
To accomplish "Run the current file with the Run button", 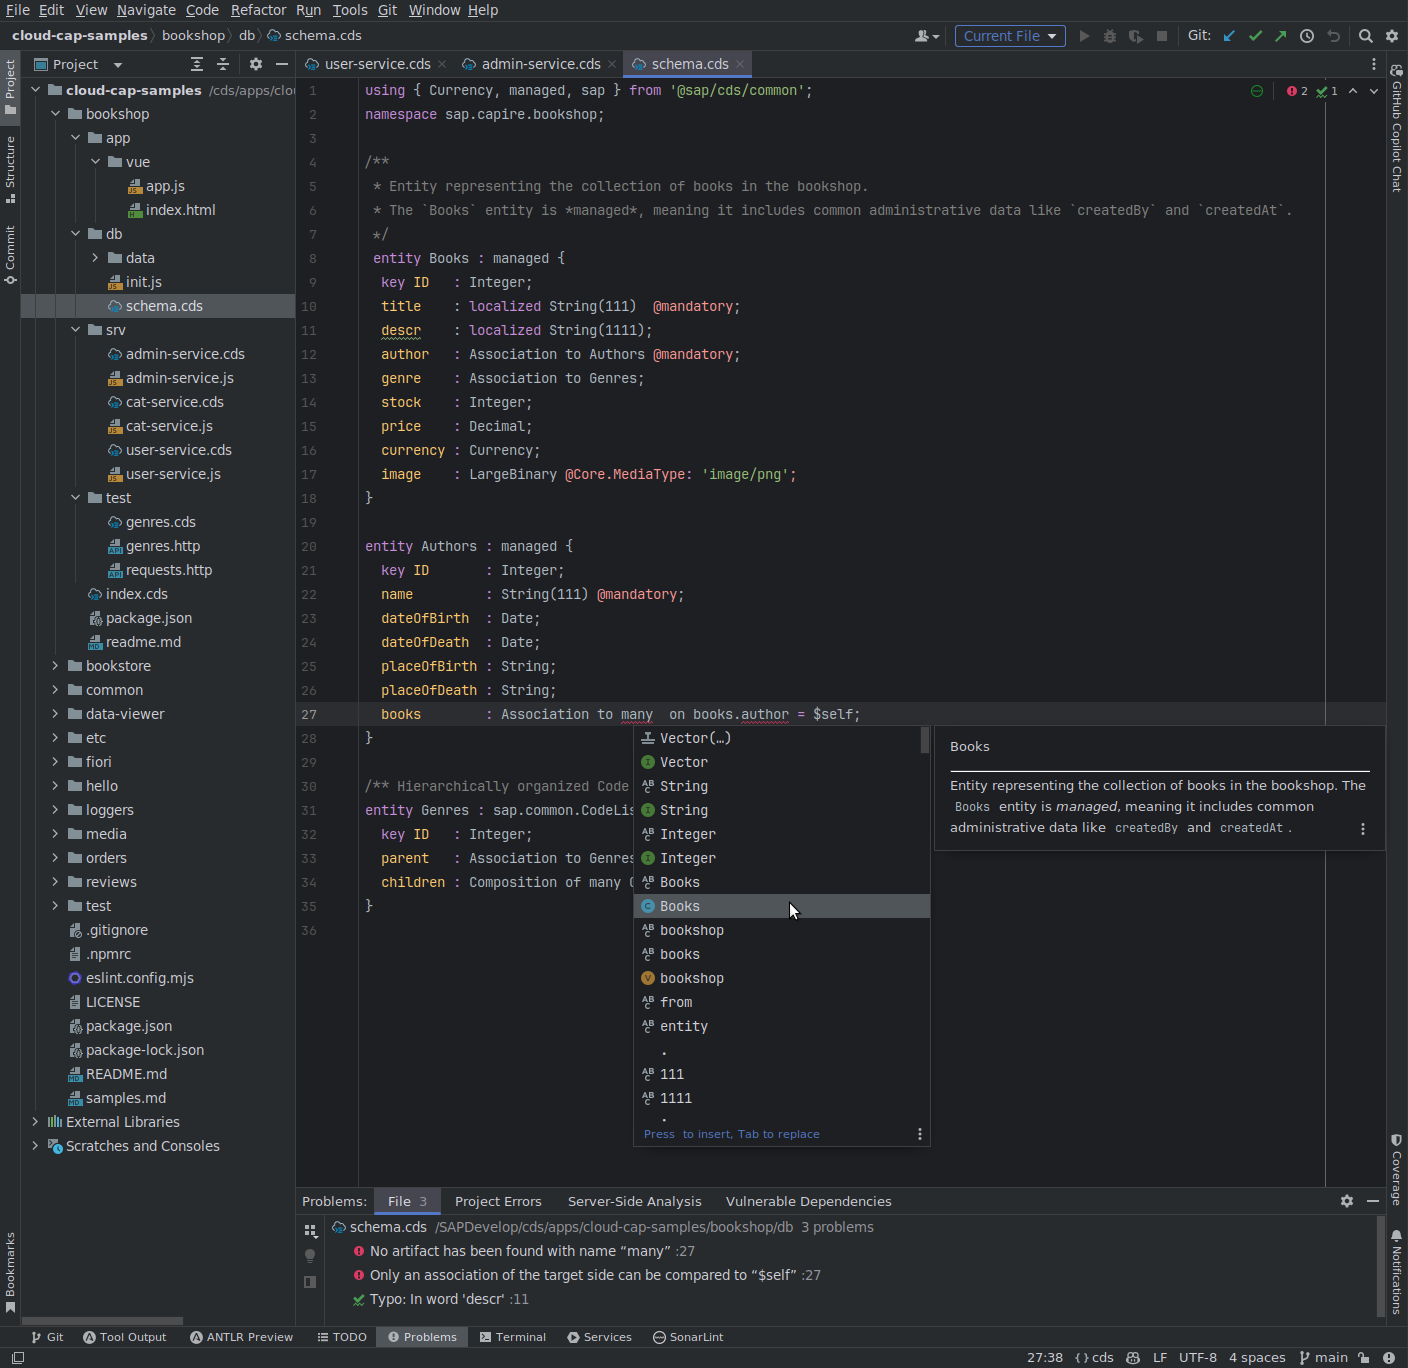I will (x=1084, y=36).
